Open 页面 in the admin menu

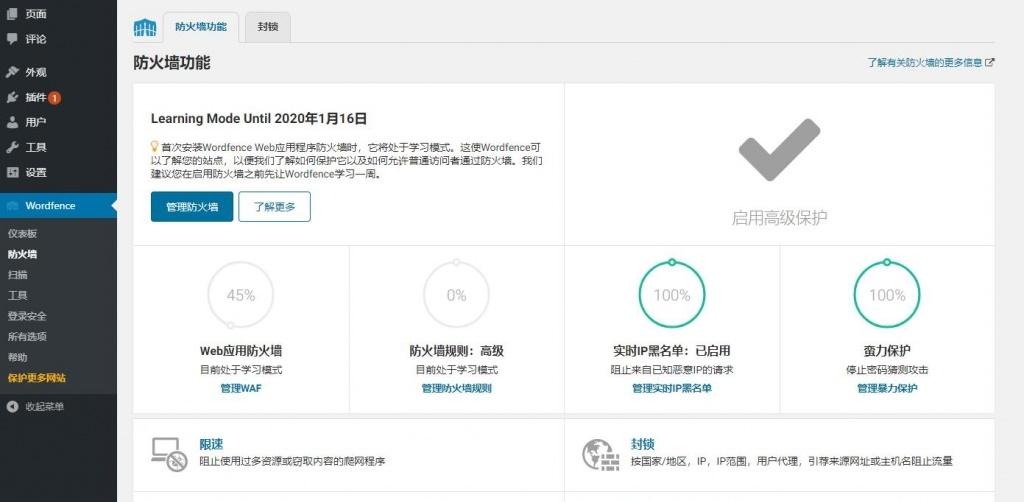pos(36,14)
